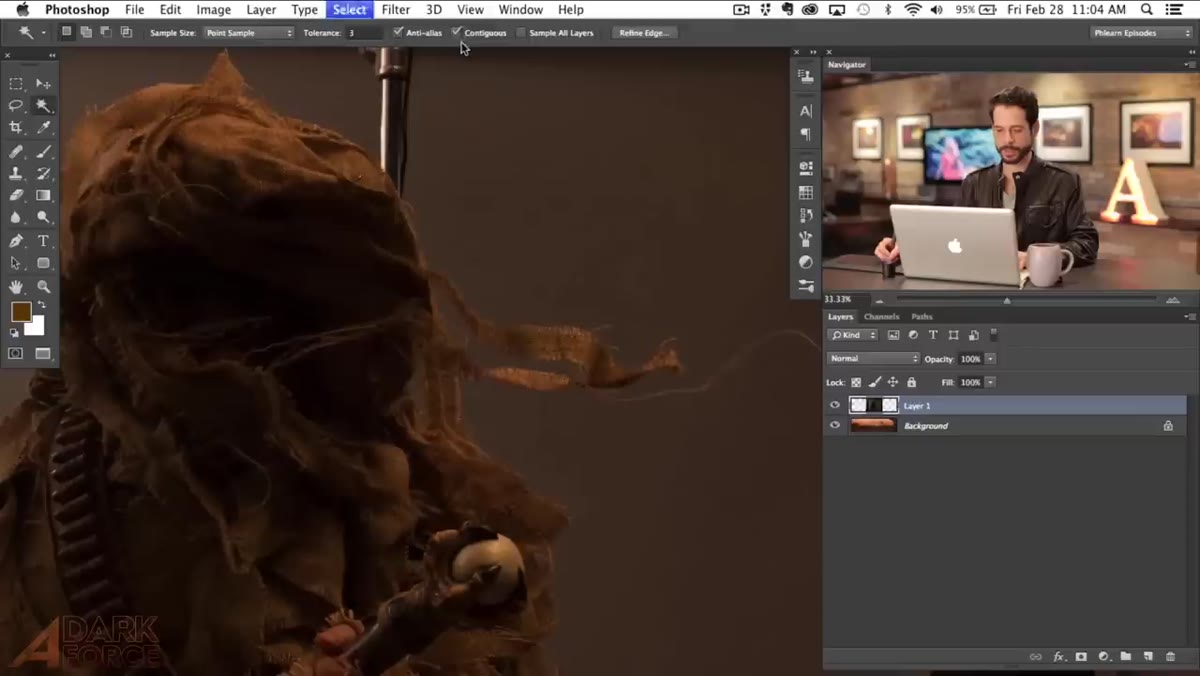Viewport: 1200px width, 676px height.
Task: Create a new layer
Action: point(1148,657)
